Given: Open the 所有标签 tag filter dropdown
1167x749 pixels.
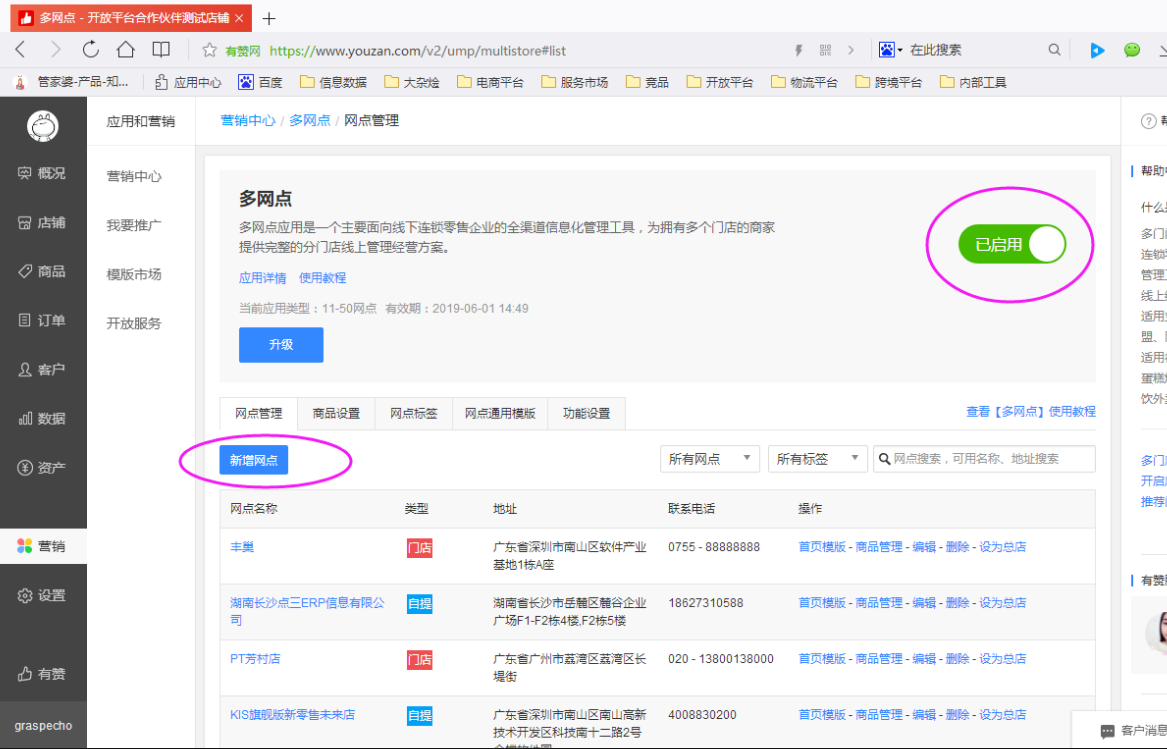Looking at the screenshot, I should tap(817, 459).
